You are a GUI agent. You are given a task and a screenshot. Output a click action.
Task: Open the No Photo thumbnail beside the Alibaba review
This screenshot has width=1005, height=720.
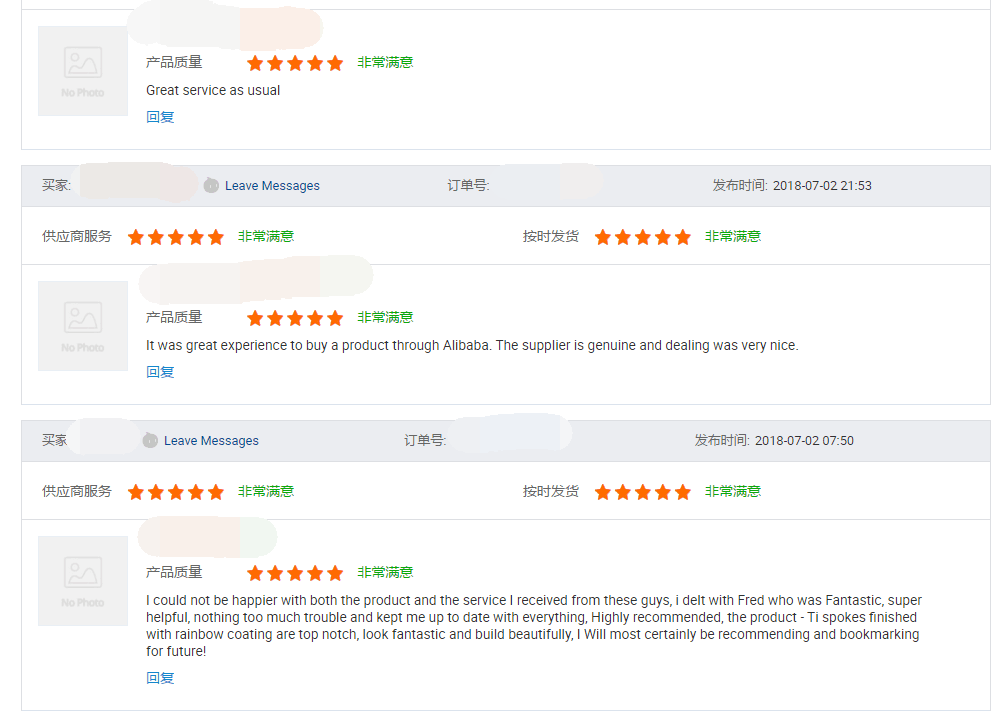pos(83,326)
